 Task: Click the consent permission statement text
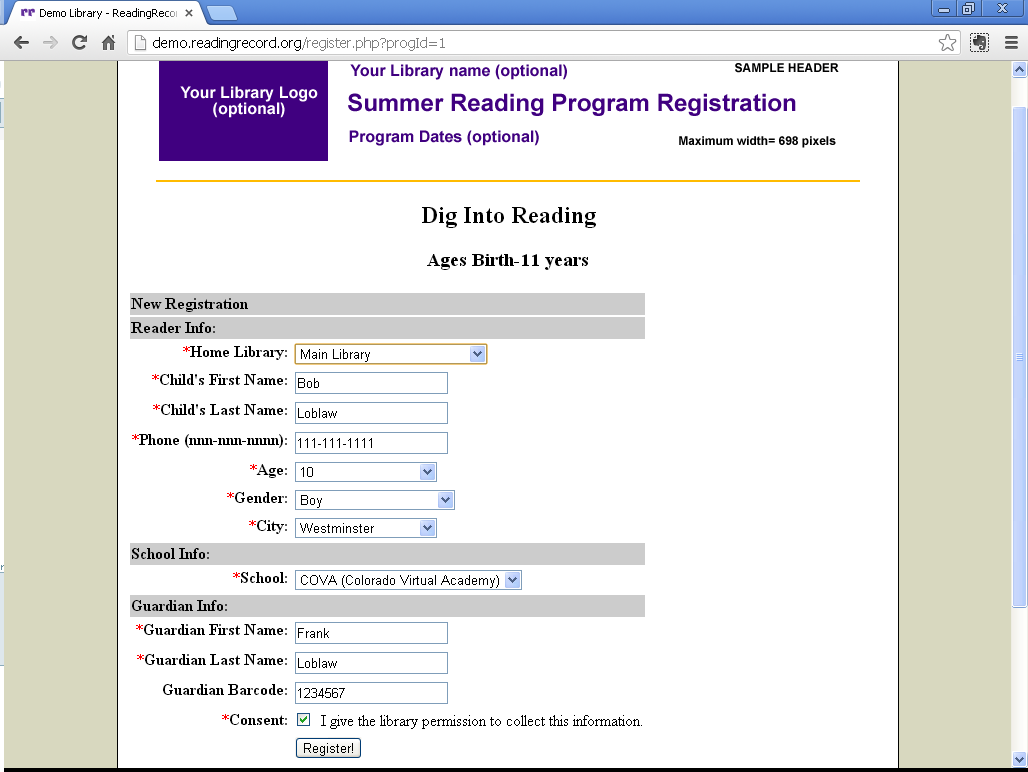click(481, 721)
